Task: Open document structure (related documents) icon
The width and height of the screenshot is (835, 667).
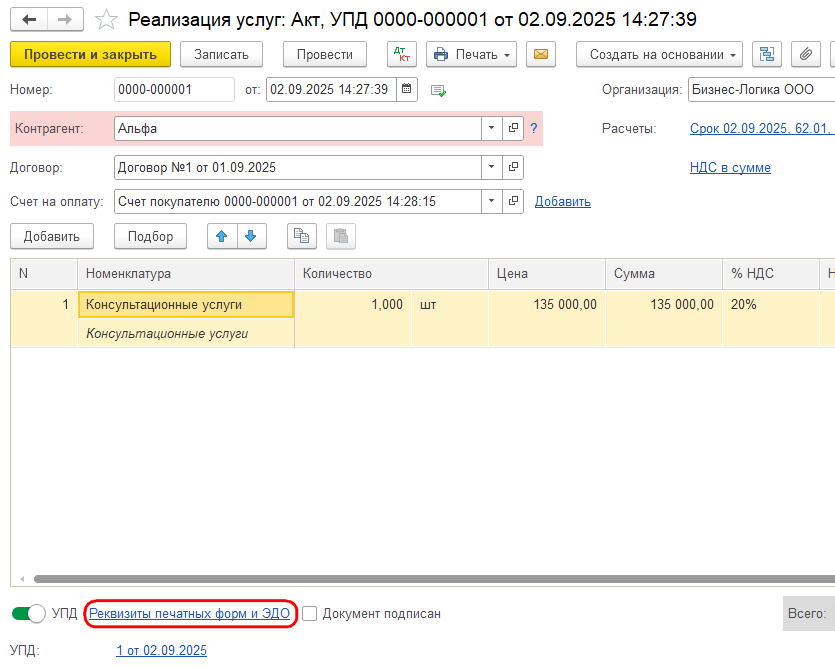Action: click(766, 54)
